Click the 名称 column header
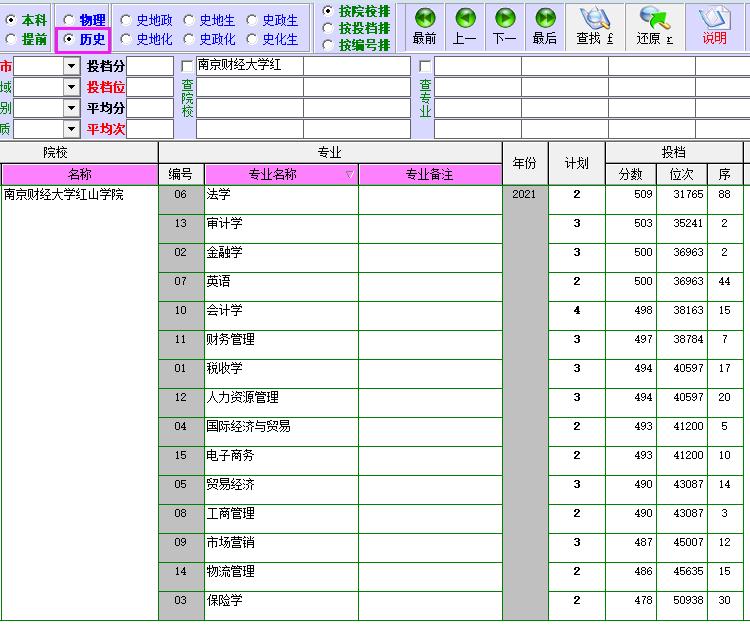This screenshot has width=750, height=626. [x=80, y=175]
